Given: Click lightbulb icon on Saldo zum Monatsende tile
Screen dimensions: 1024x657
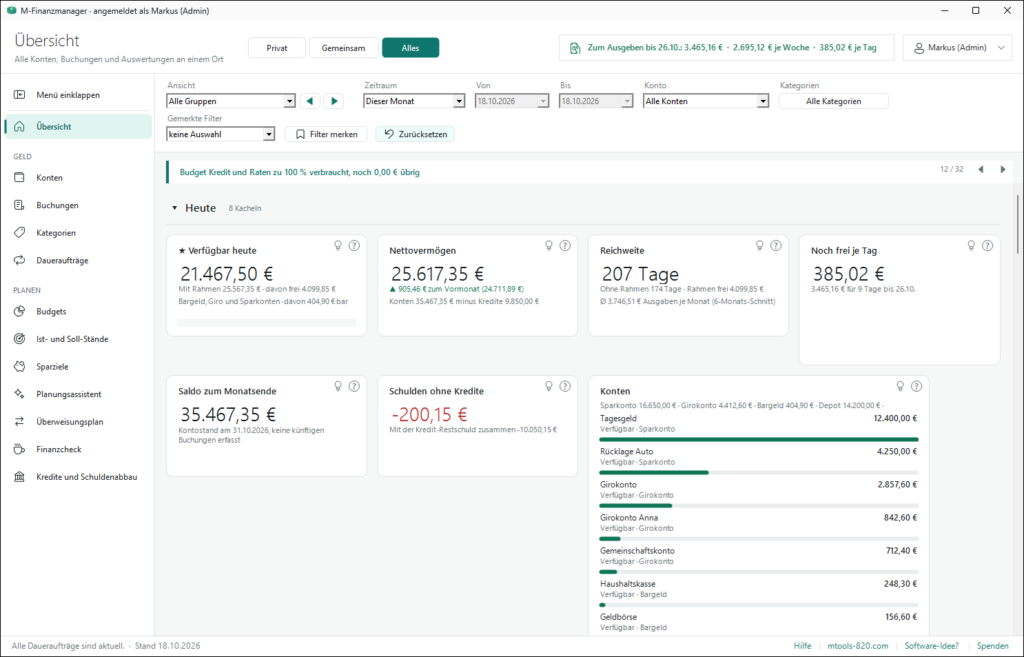Looking at the screenshot, I should (x=338, y=386).
